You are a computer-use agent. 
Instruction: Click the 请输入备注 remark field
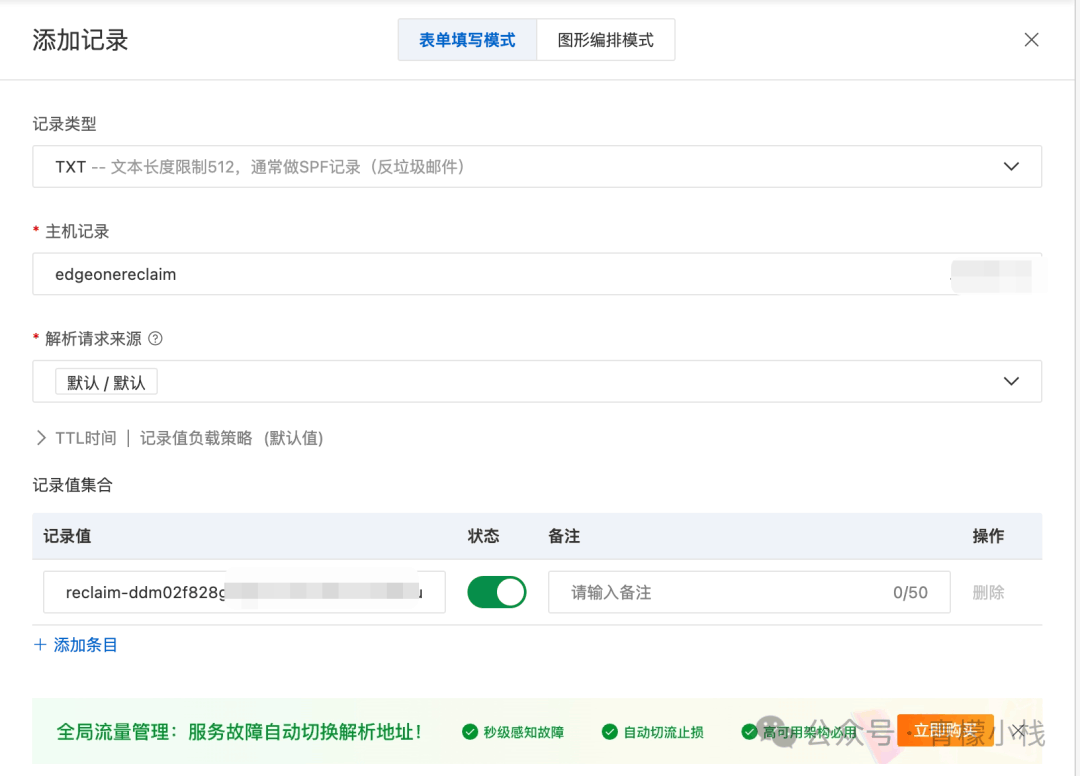point(720,592)
